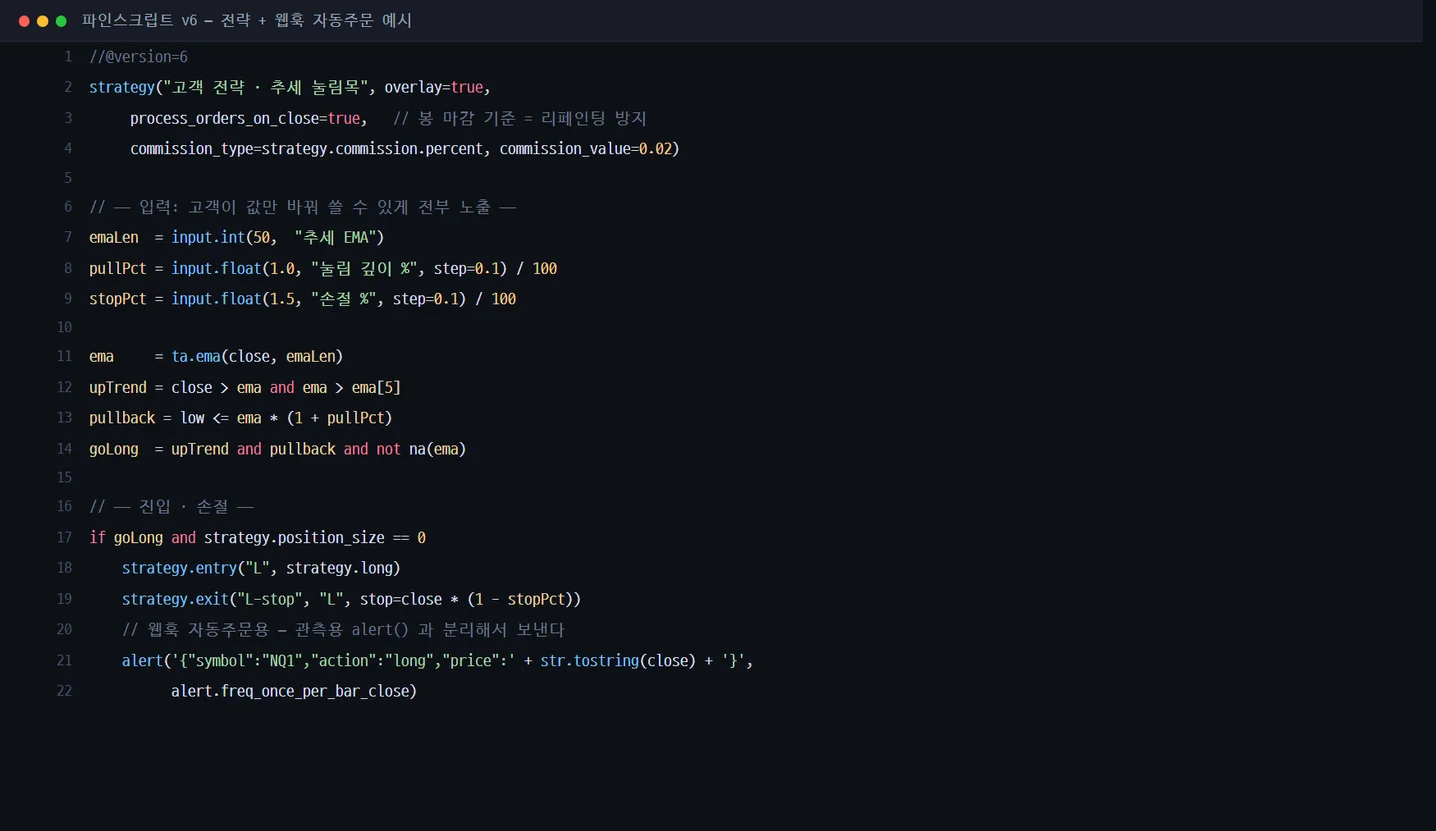Click the "ema[5]" history reference
The height and width of the screenshot is (831, 1436).
coord(376,387)
